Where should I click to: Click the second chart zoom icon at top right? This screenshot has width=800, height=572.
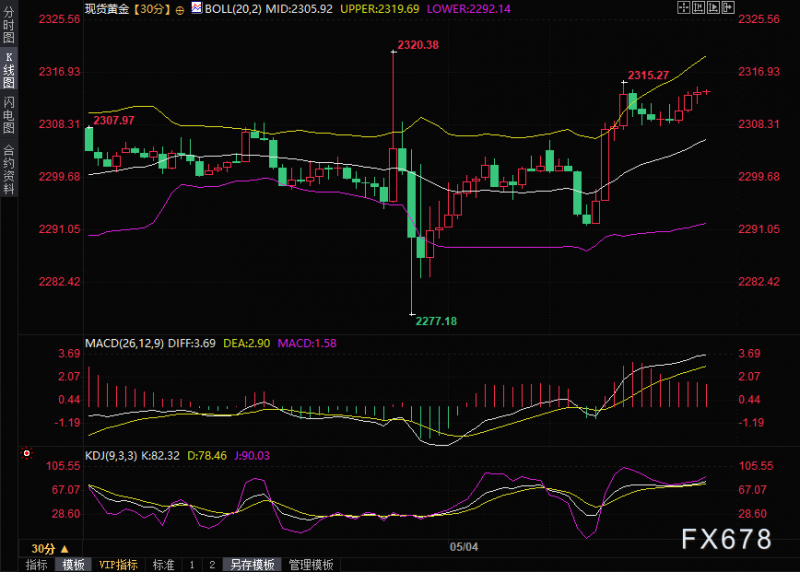pos(698,7)
